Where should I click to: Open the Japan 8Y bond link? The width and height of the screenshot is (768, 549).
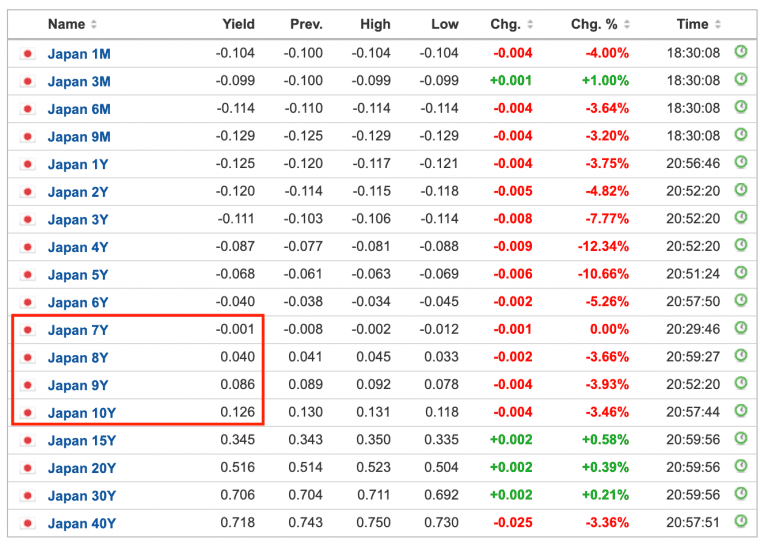(78, 358)
